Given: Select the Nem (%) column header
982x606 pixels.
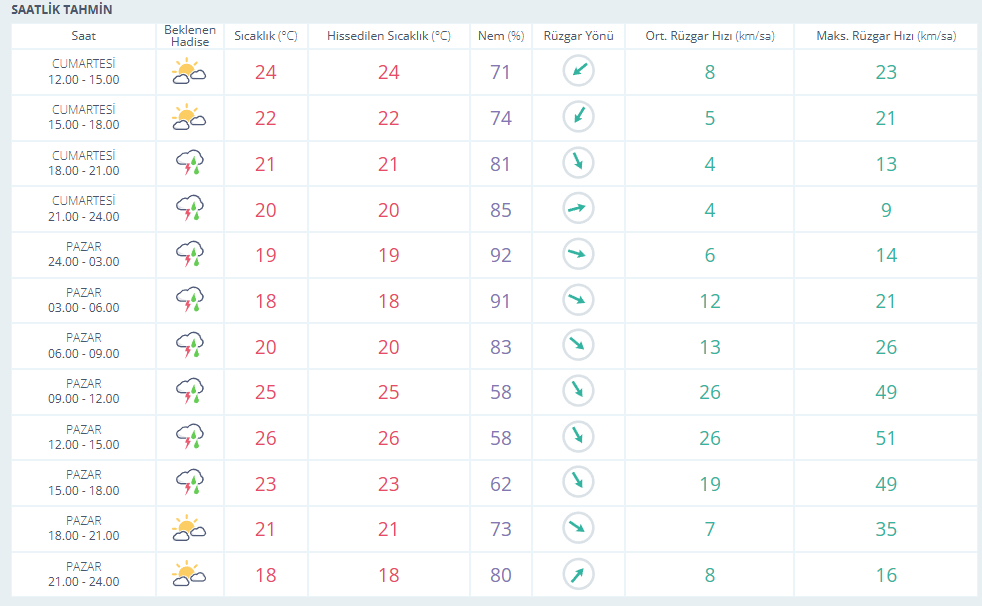Looking at the screenshot, I should (500, 36).
